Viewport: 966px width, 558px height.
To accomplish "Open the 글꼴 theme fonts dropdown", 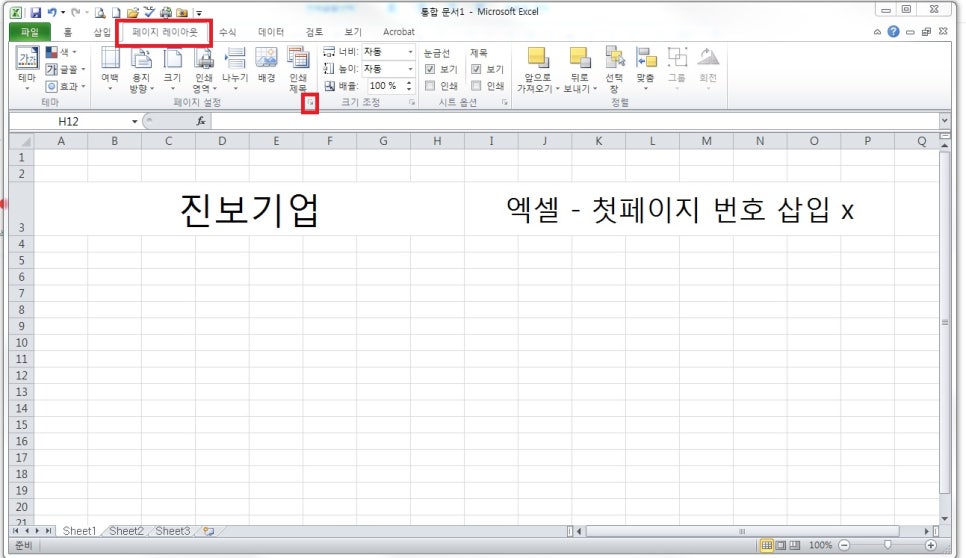I will (65, 69).
